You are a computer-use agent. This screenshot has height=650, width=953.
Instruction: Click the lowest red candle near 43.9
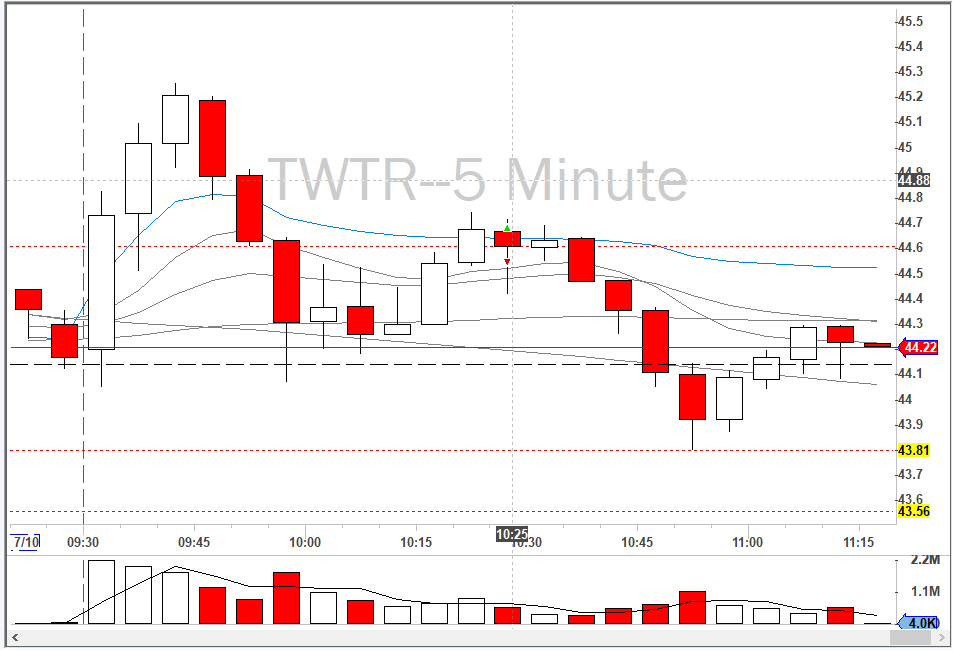692,397
